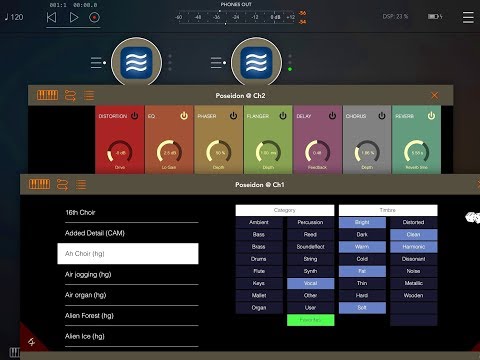The height and width of the screenshot is (360, 480).
Task: Select the Air jogging (hg) preset
Action: click(128, 274)
